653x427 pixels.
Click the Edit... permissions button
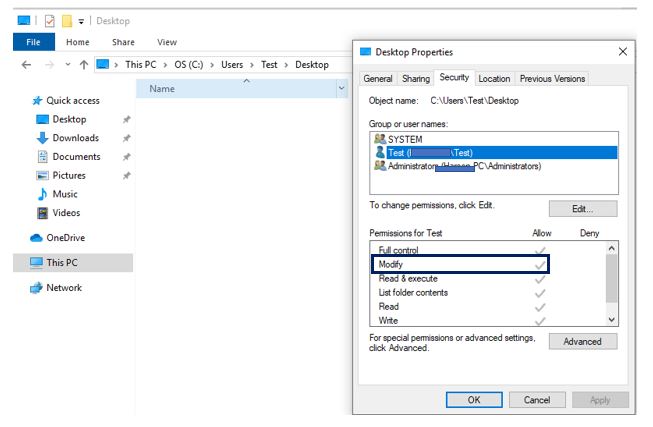pos(583,209)
